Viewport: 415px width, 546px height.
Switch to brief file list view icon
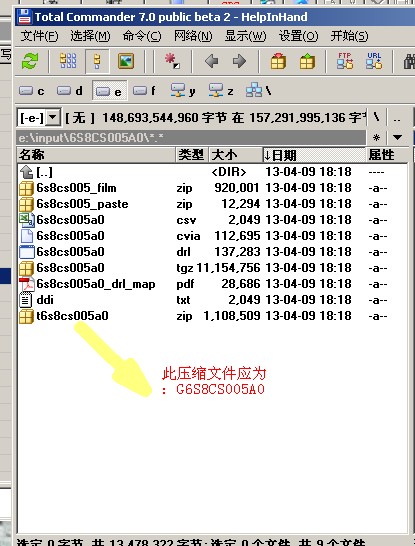pyautogui.click(x=68, y=61)
